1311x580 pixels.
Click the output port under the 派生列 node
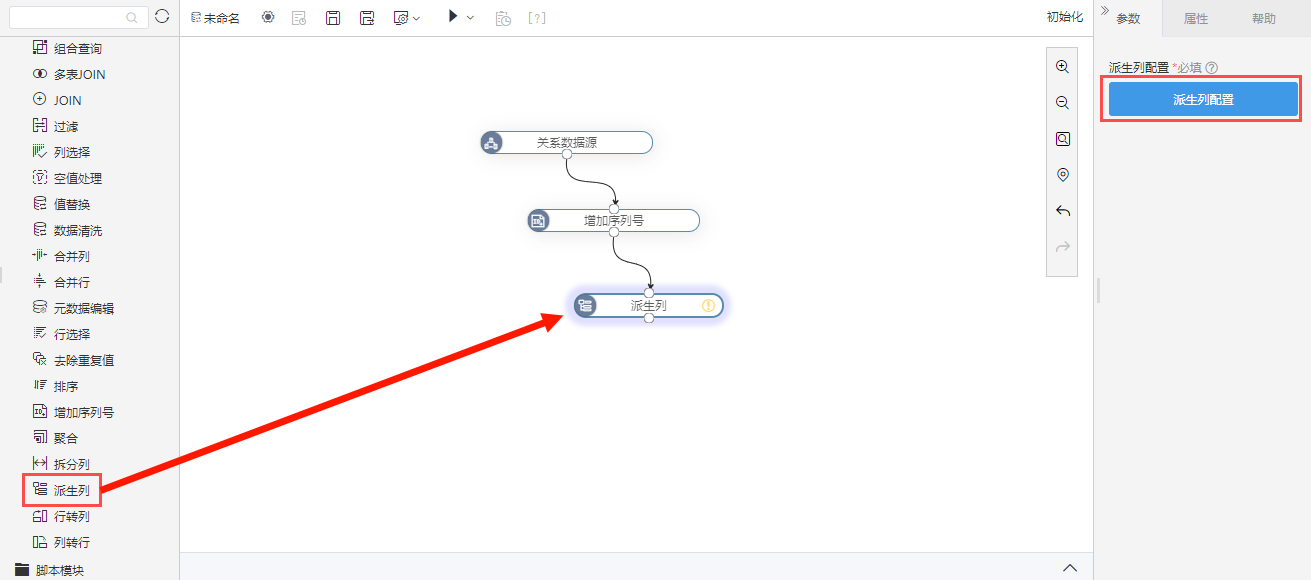click(x=649, y=318)
